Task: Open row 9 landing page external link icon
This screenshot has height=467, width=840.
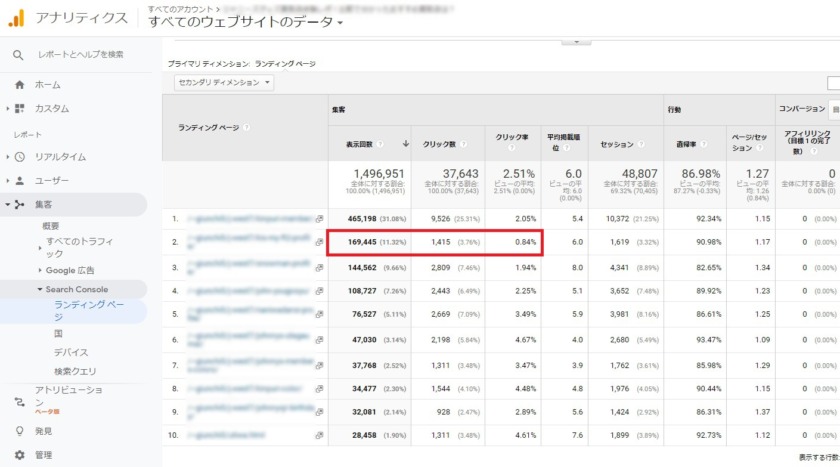Action: (319, 412)
